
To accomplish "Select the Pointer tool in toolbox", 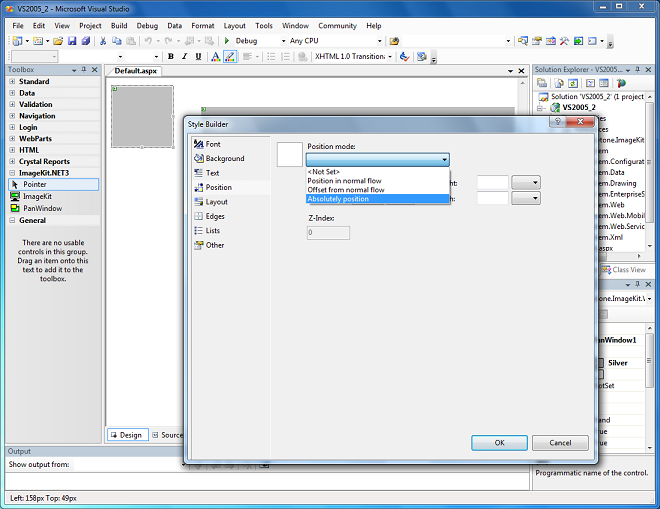I will pyautogui.click(x=53, y=184).
